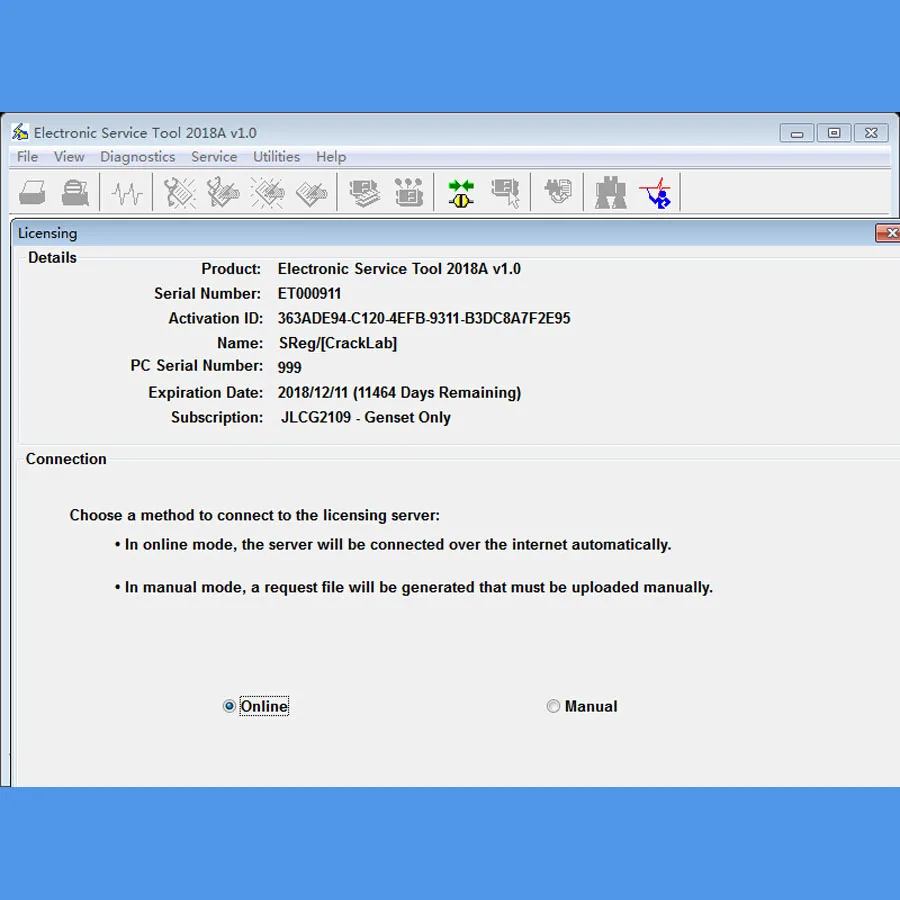Click the Activation ID value 363ADE94-C120-4EFB-9311-B3DC8A7F2E95

pos(424,319)
